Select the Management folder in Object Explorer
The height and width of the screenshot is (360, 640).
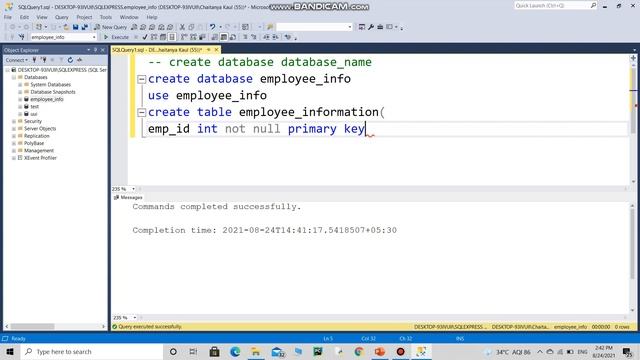[x=39, y=151]
